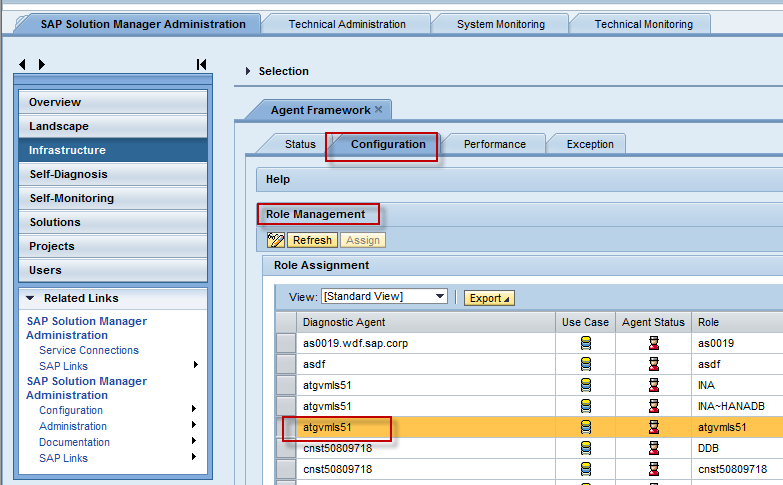Screen dimensions: 783x485
Task: Go back with the left navigation arrow
Action: 22,64
